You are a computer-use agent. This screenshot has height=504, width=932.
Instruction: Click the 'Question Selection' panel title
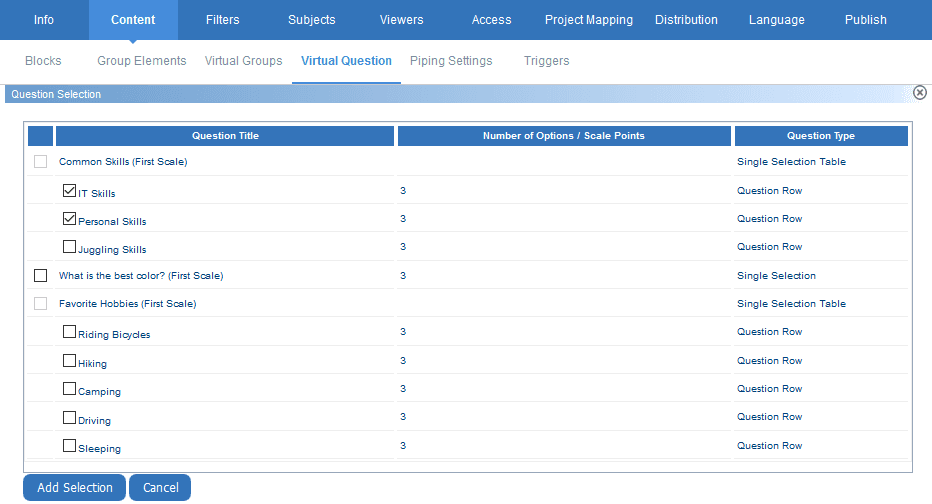56,94
